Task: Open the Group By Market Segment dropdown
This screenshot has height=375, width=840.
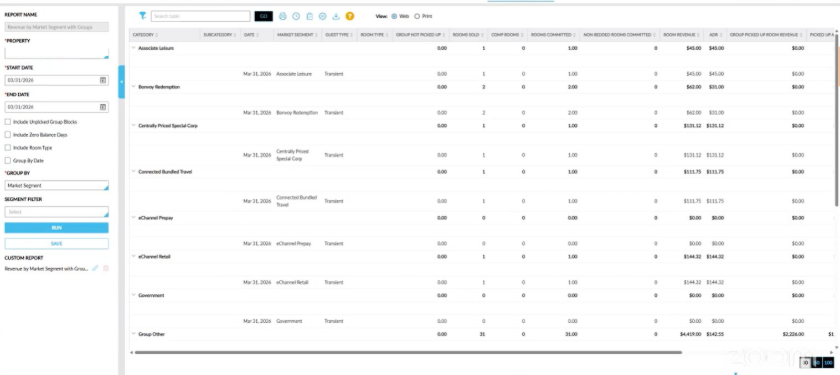Action: [57, 185]
